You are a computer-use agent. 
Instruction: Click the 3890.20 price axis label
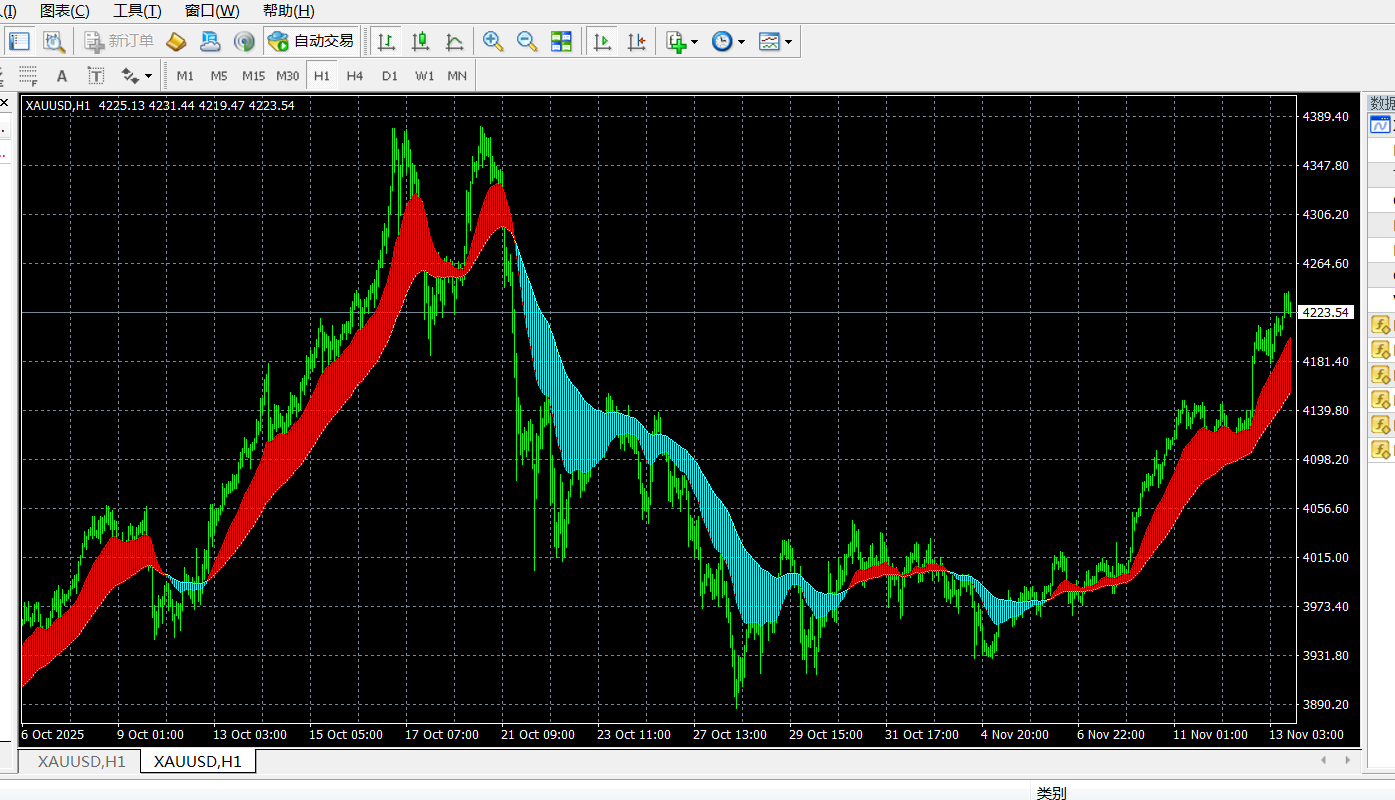pyautogui.click(x=1325, y=704)
